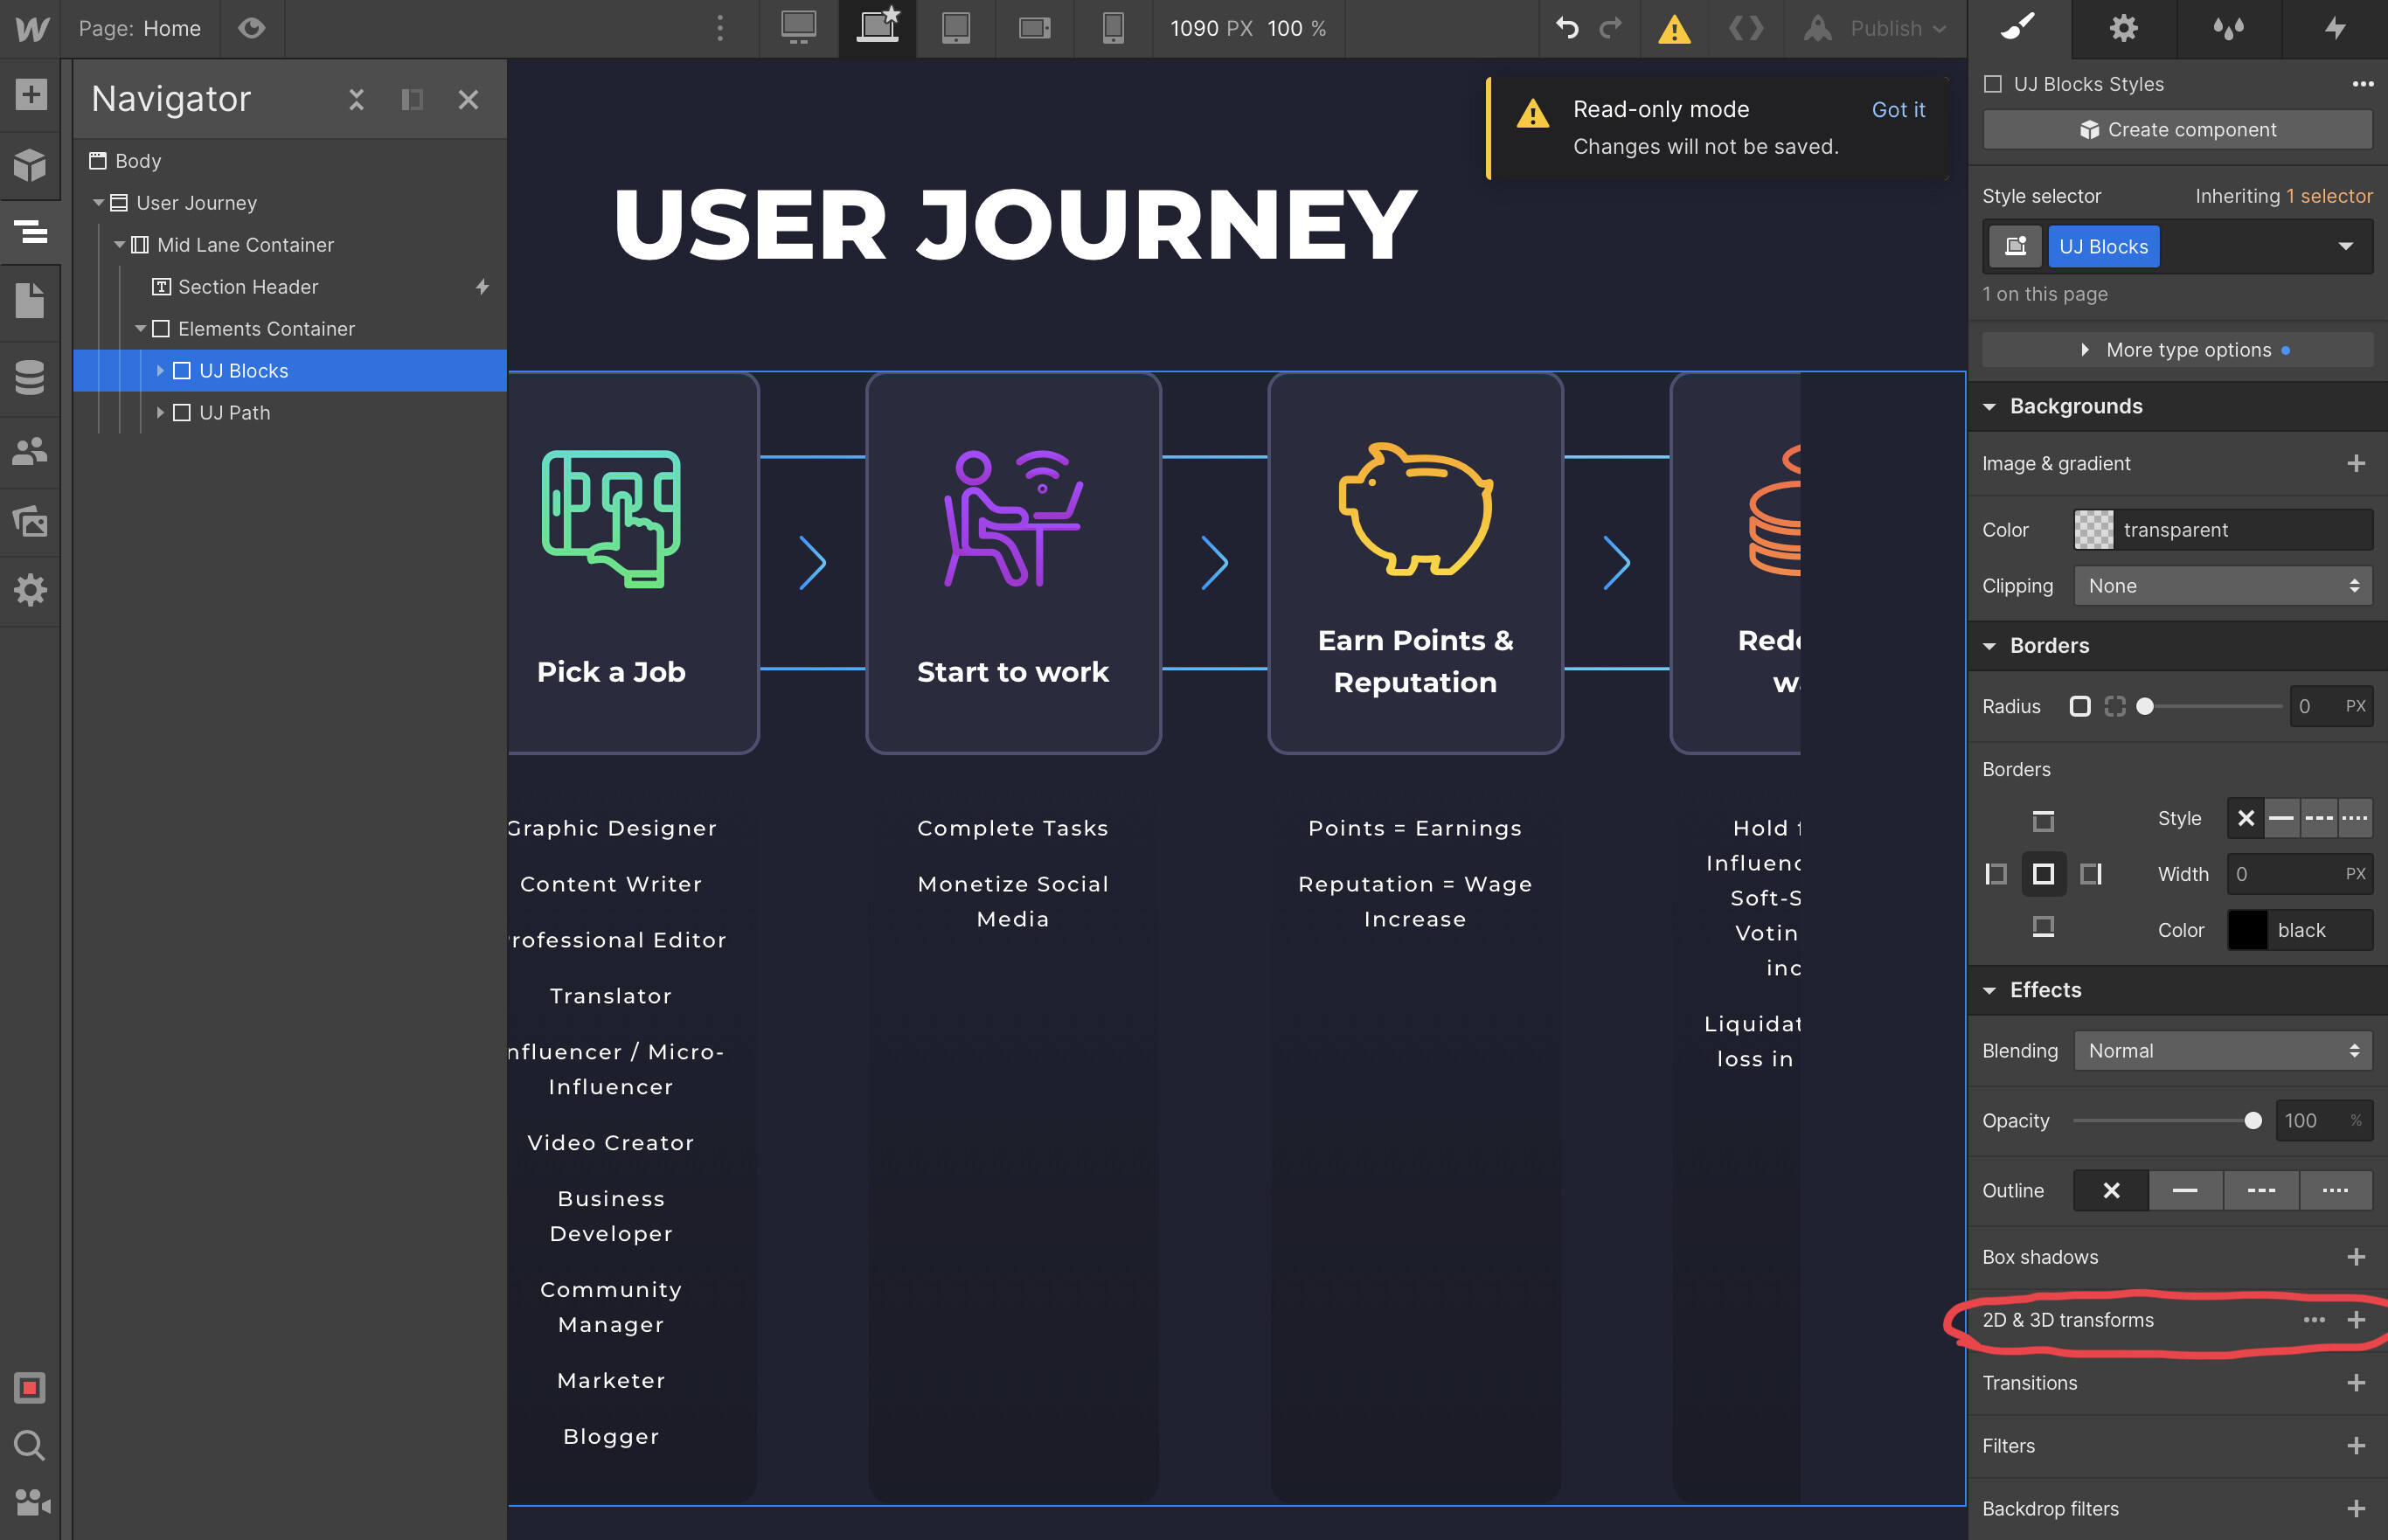2388x1540 pixels.
Task: Open the CMS Collections panel
Action: [x=30, y=377]
